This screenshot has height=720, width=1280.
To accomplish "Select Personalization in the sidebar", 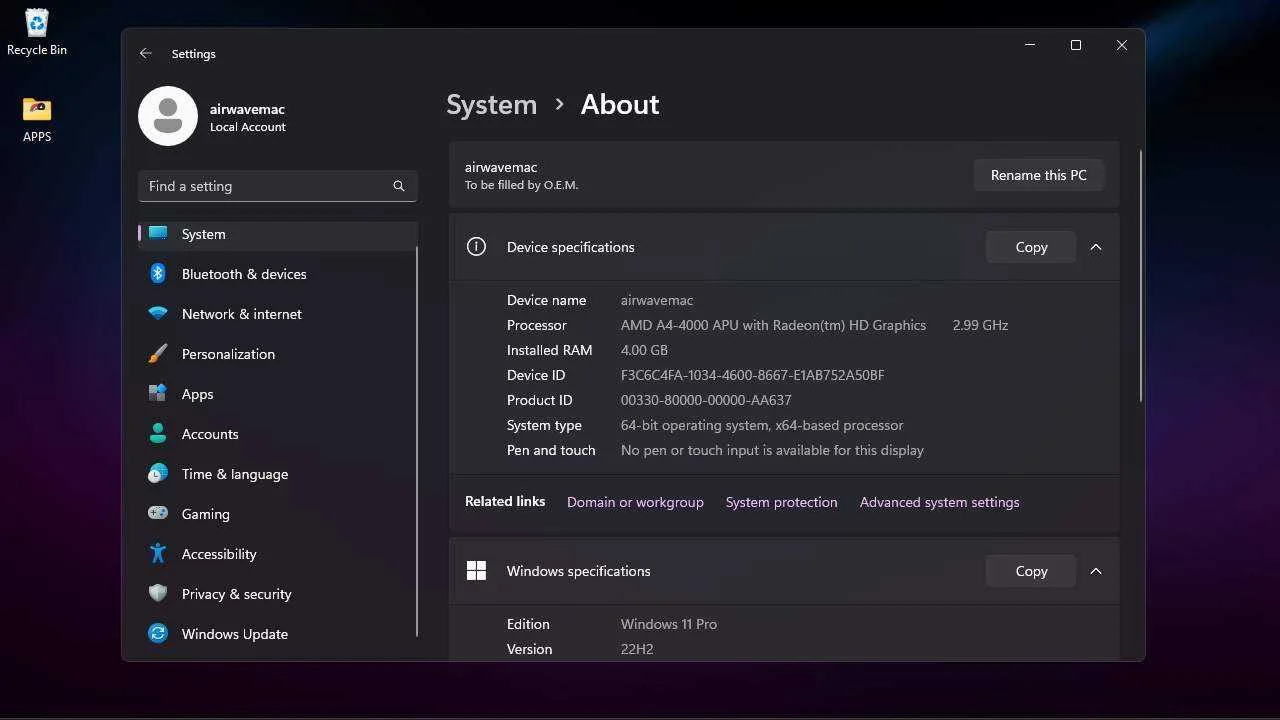I will click(x=277, y=354).
